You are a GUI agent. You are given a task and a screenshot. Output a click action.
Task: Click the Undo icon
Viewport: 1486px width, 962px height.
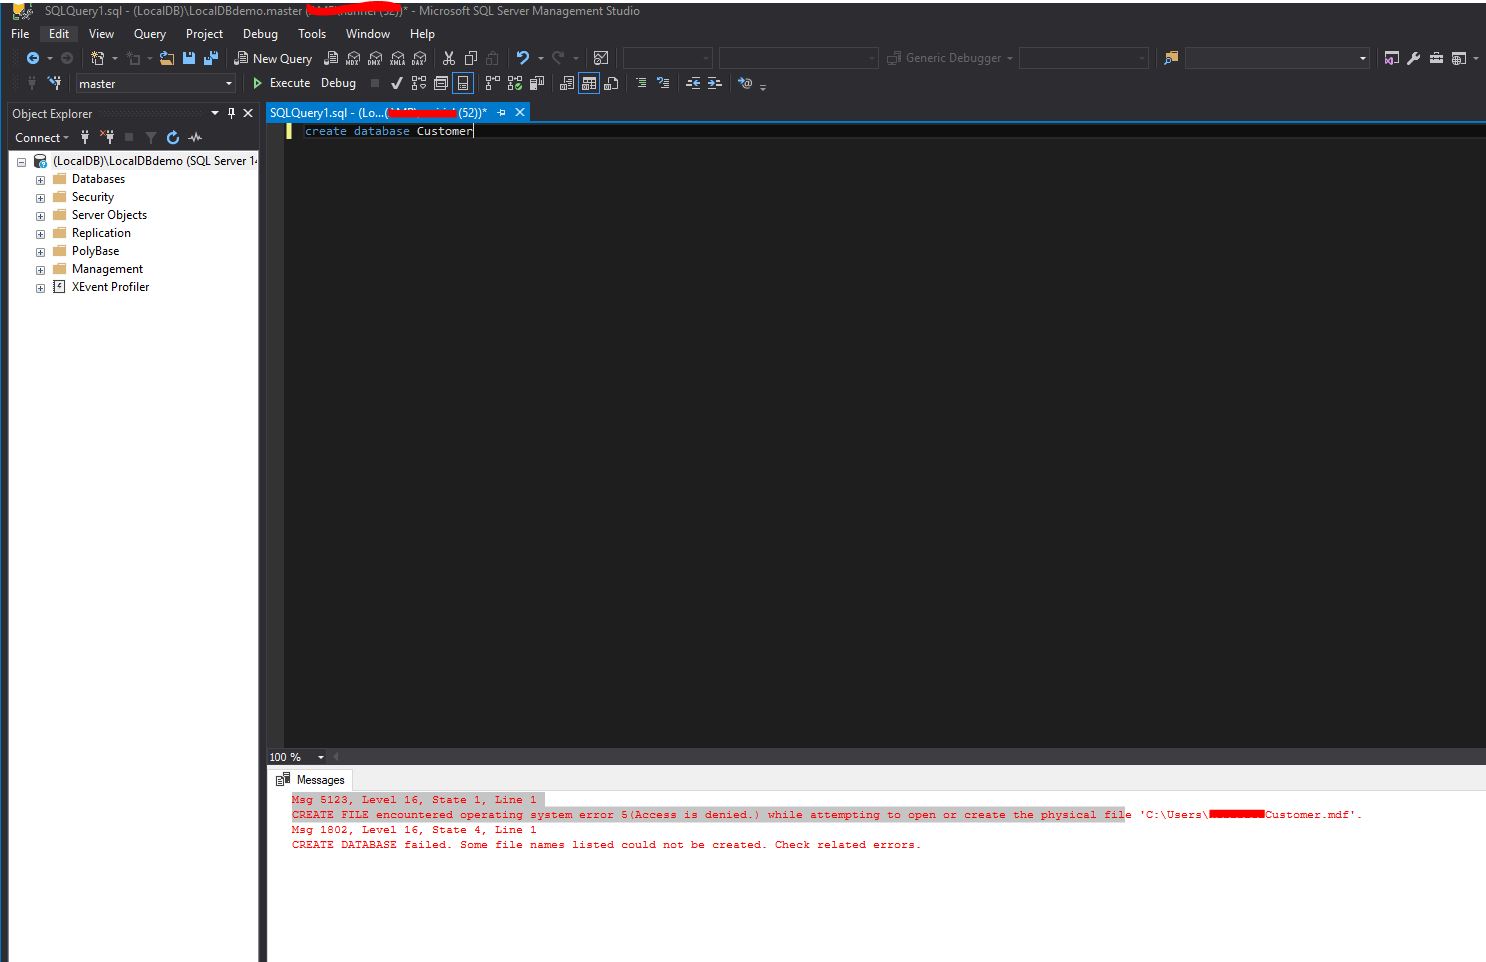[524, 57]
